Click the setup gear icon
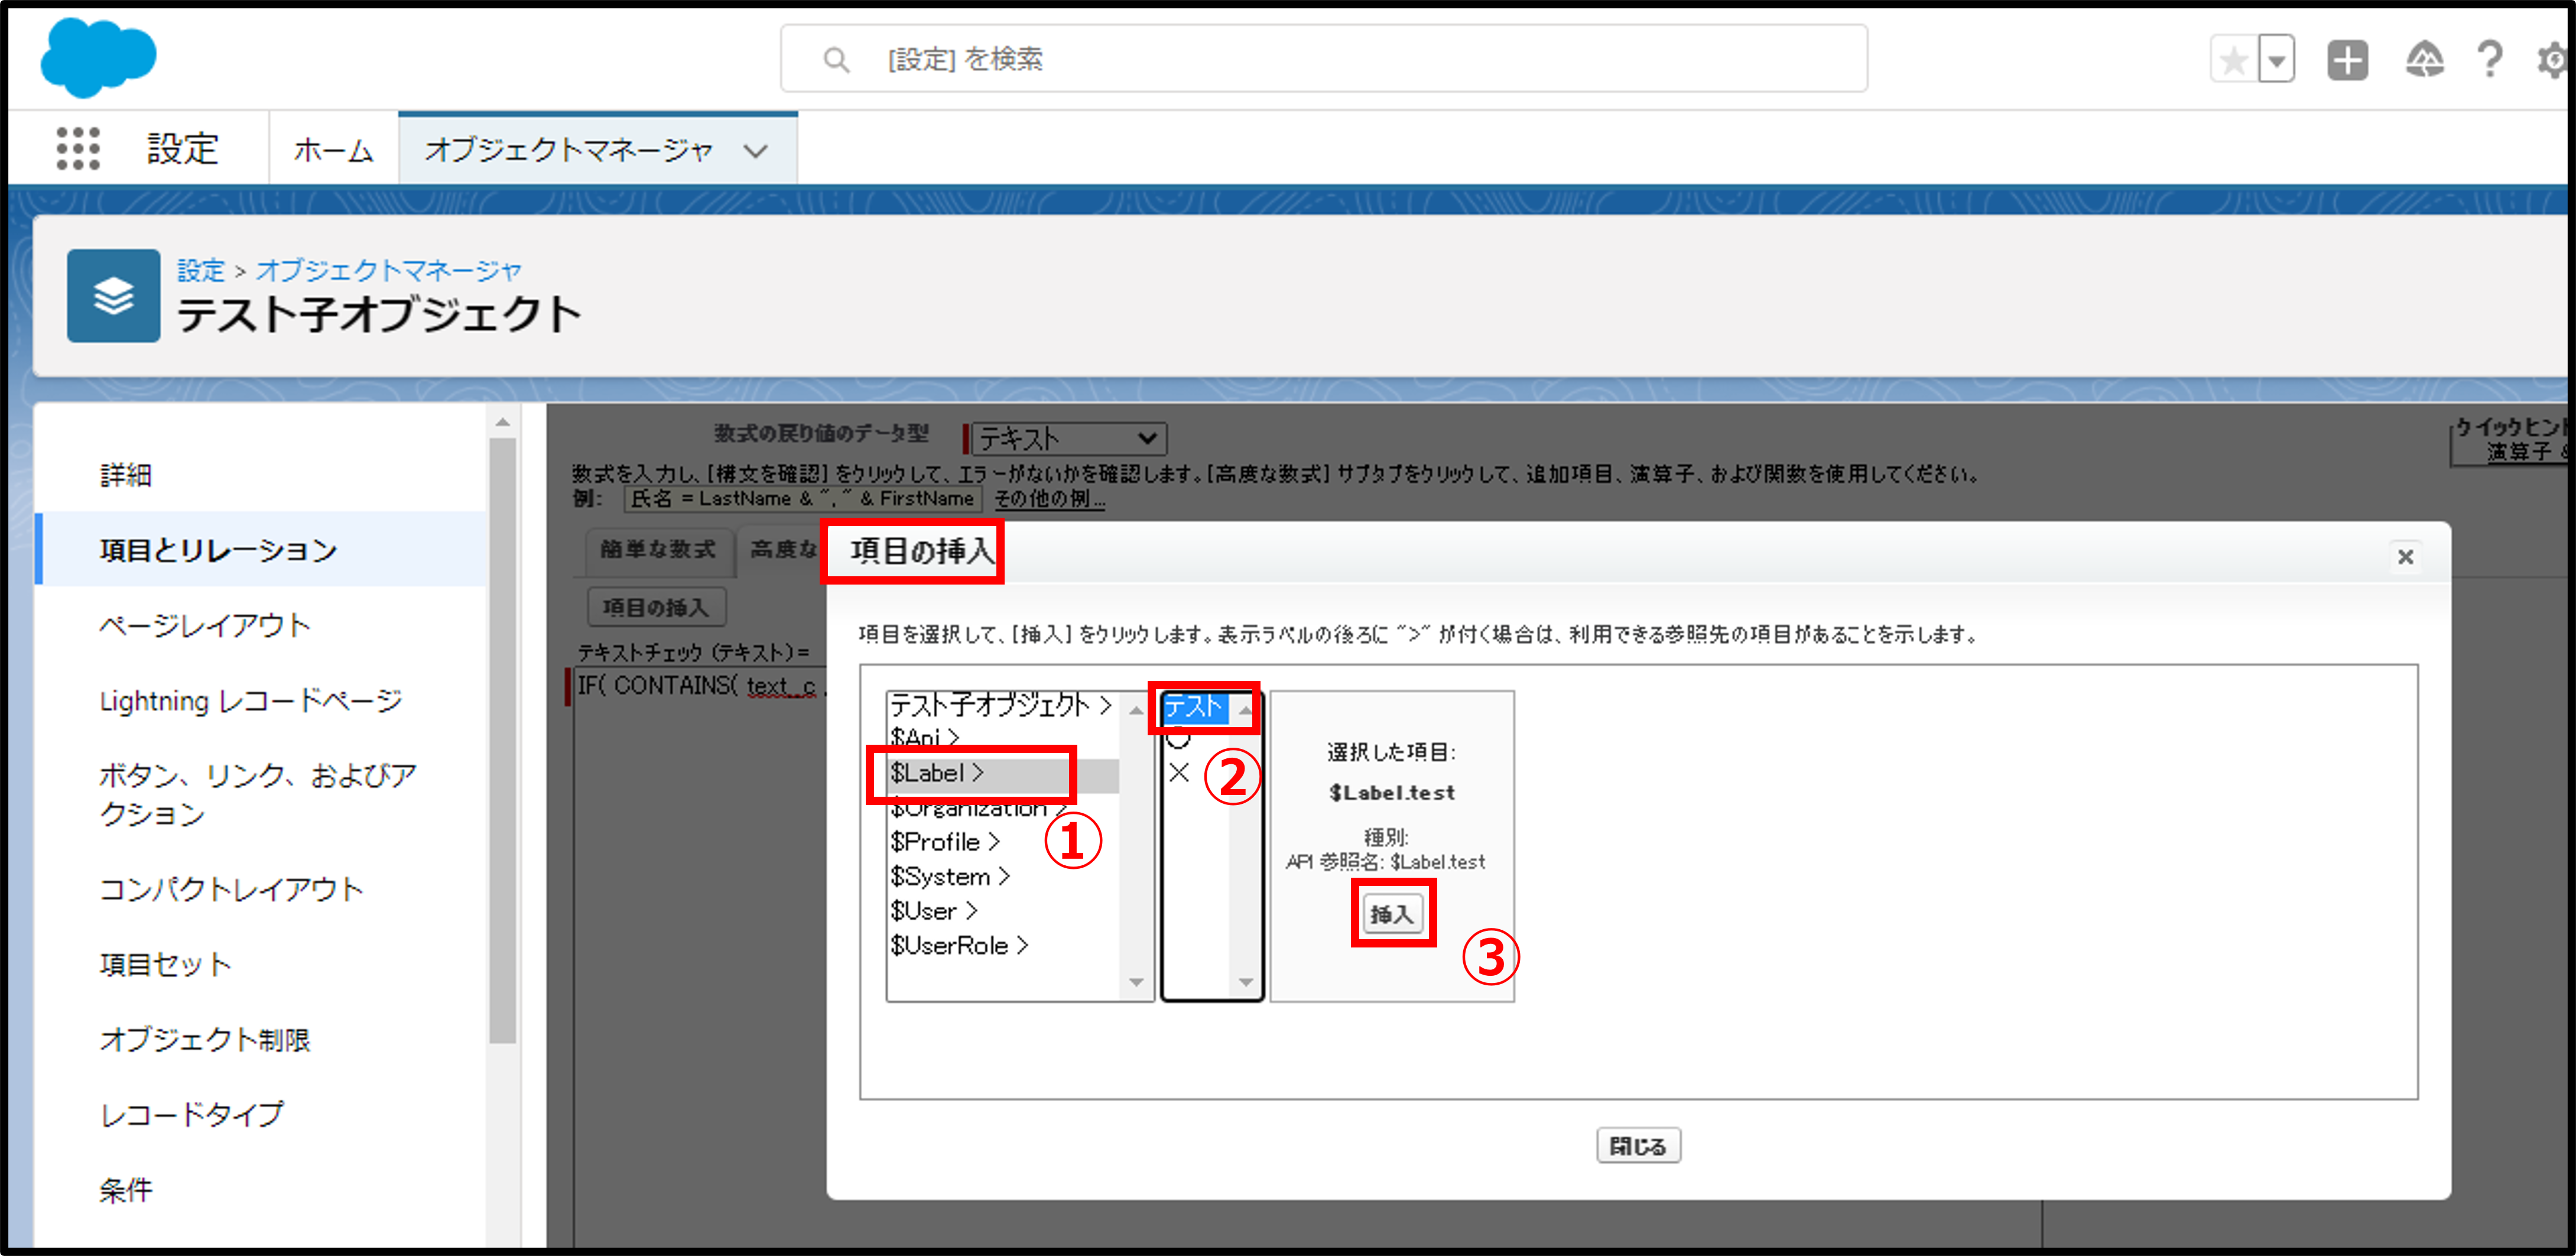The width and height of the screenshot is (2576, 1256). (x=2552, y=60)
